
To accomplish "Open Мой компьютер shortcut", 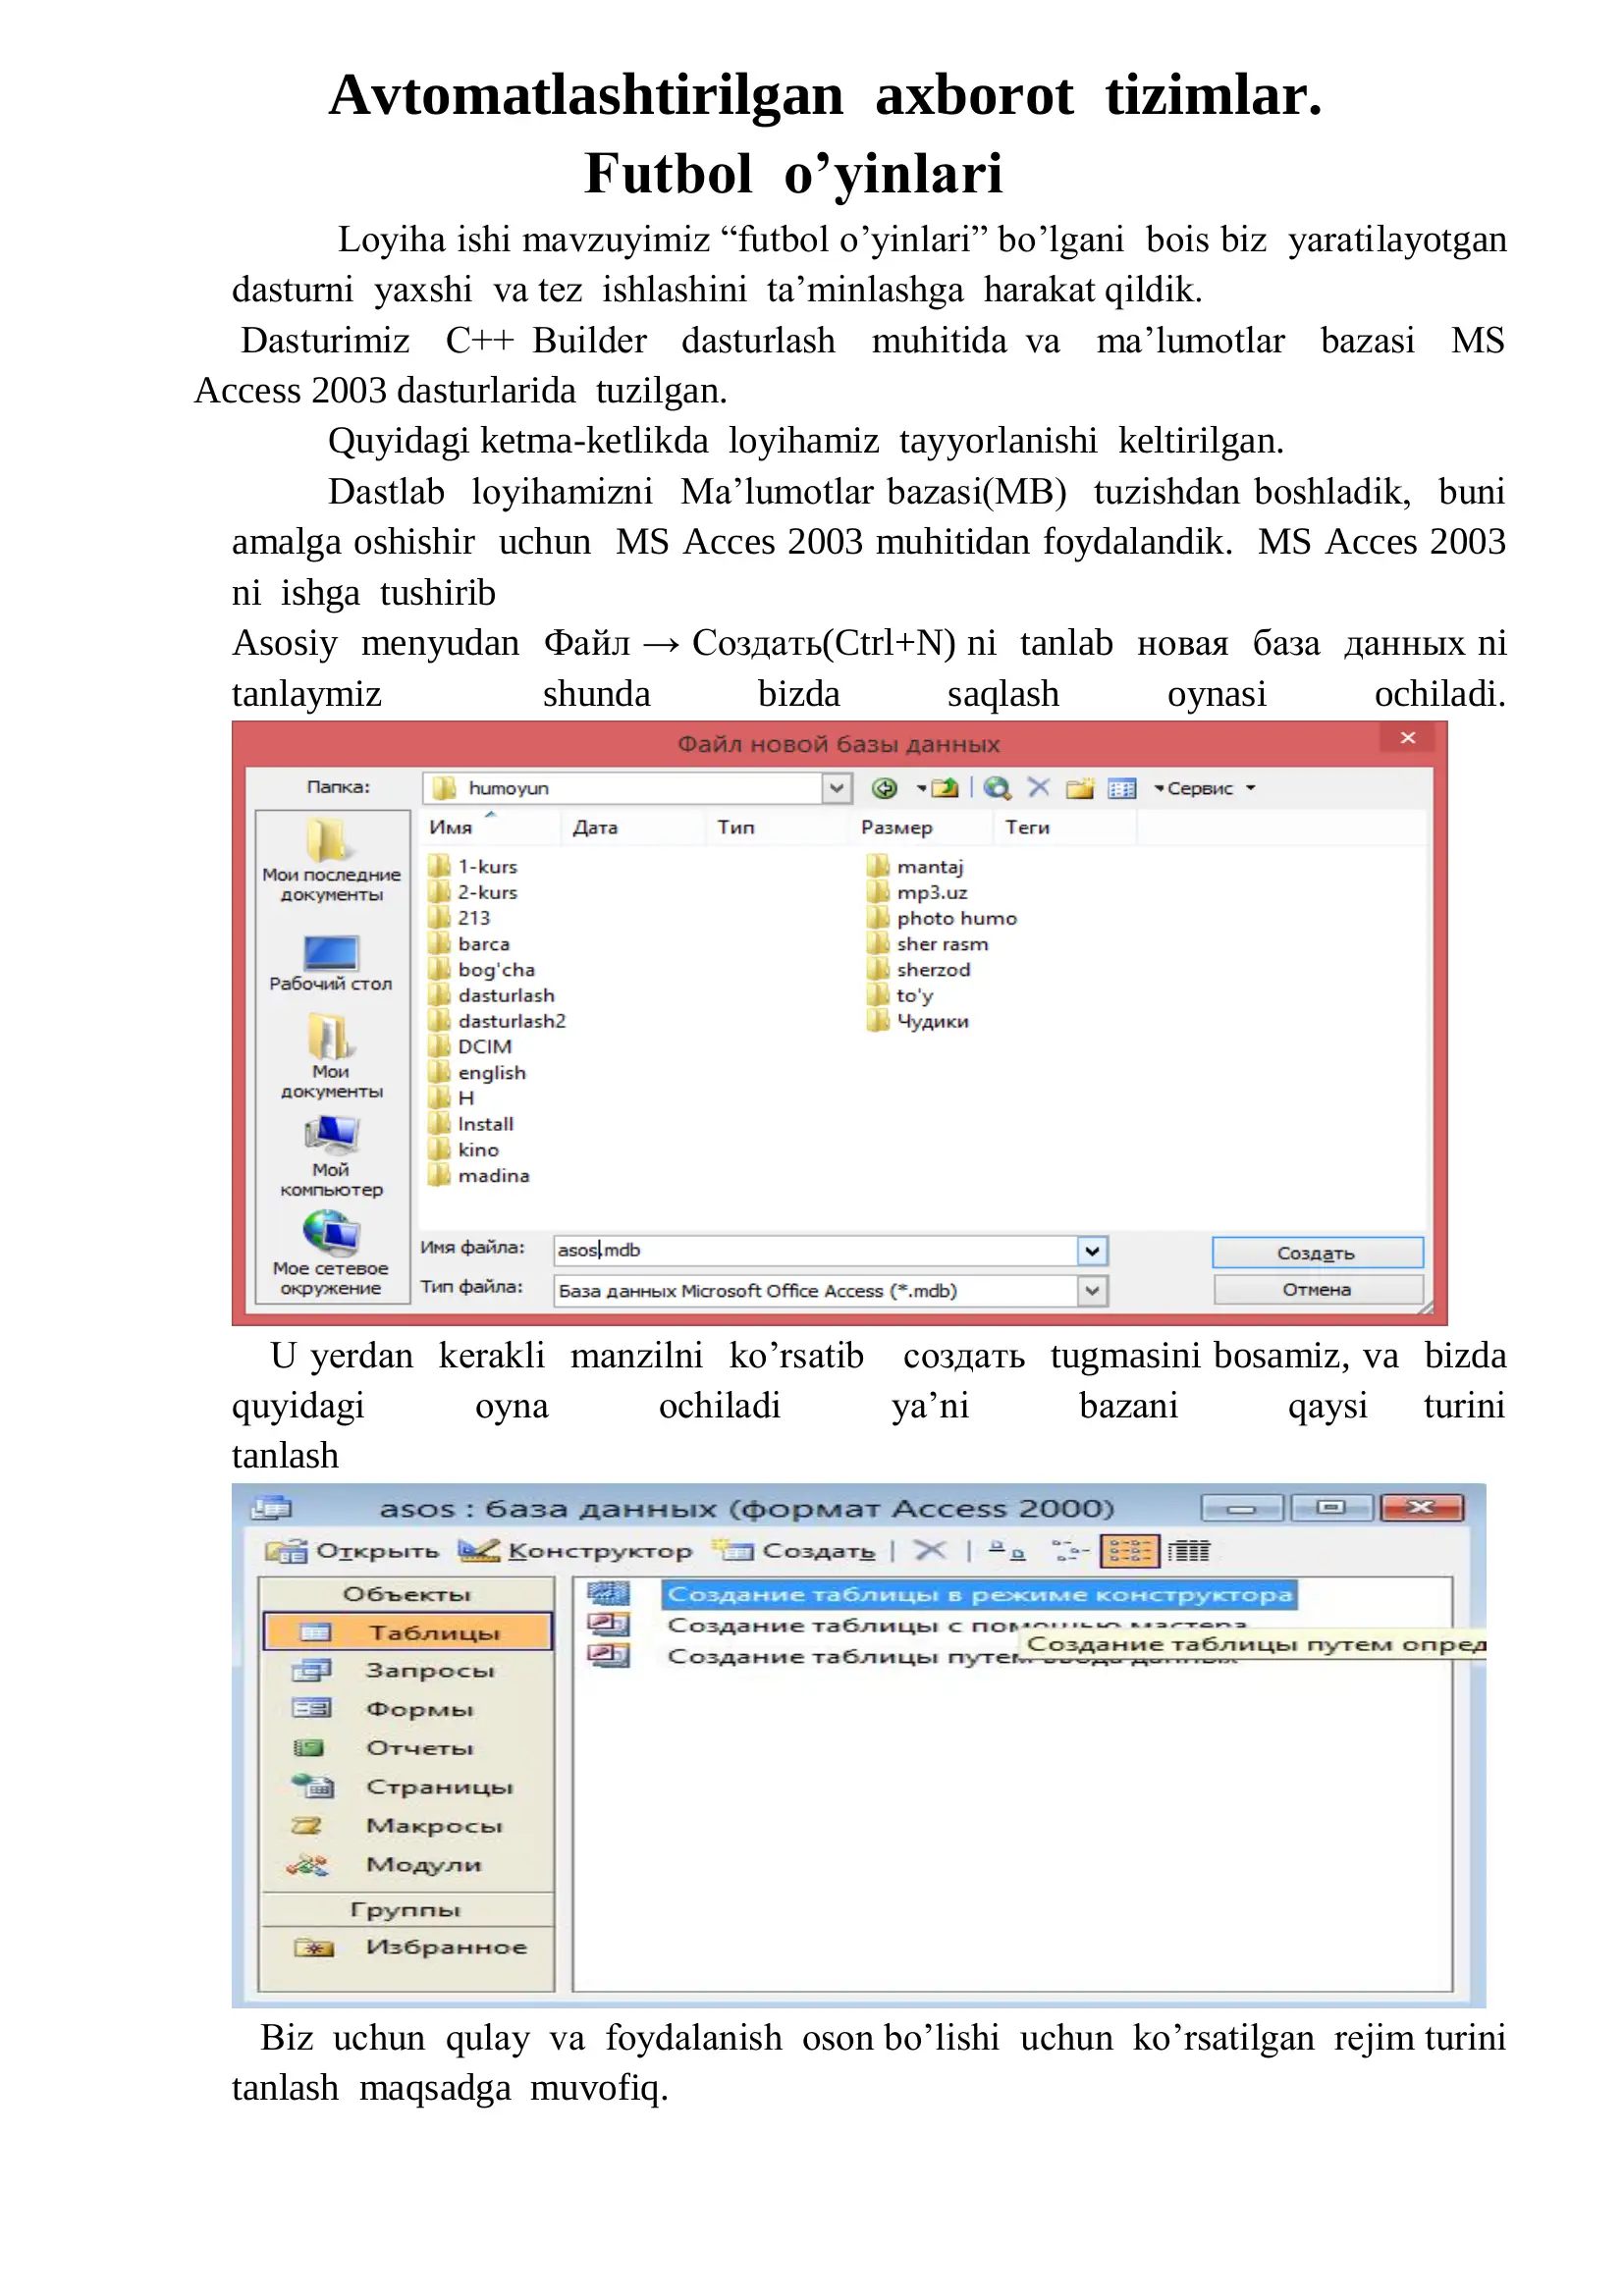I will coord(331,1156).
